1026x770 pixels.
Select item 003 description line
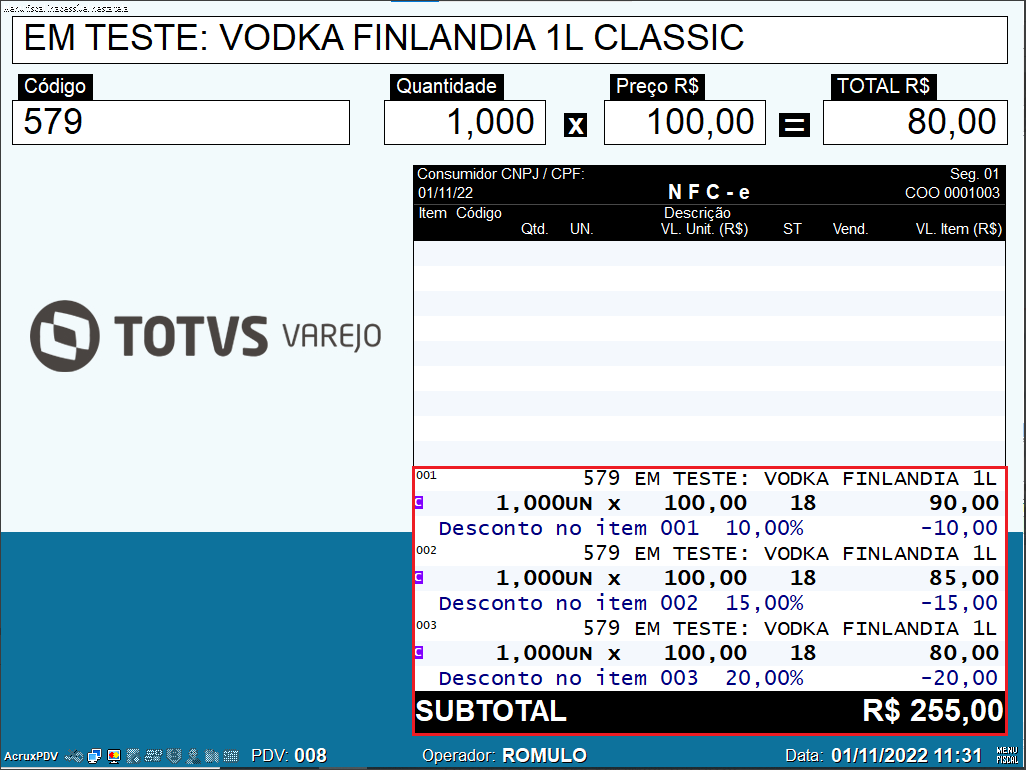(x=710, y=629)
